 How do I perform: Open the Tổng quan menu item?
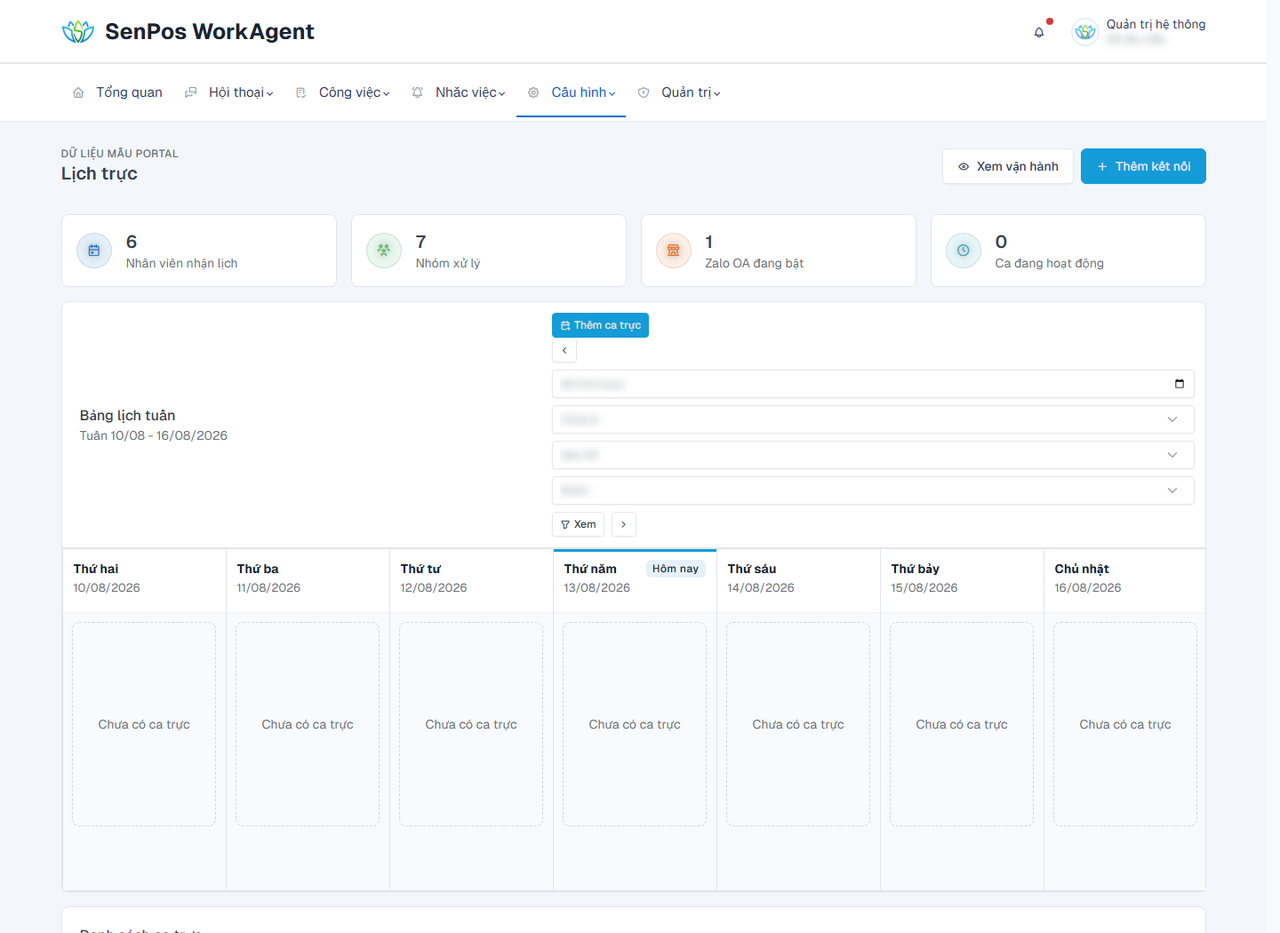(x=118, y=92)
